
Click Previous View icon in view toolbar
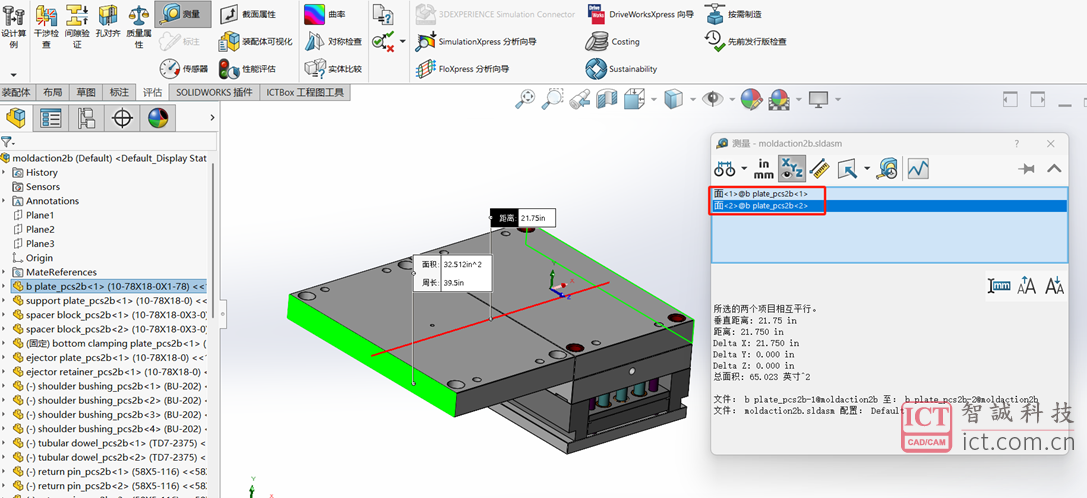pos(580,99)
